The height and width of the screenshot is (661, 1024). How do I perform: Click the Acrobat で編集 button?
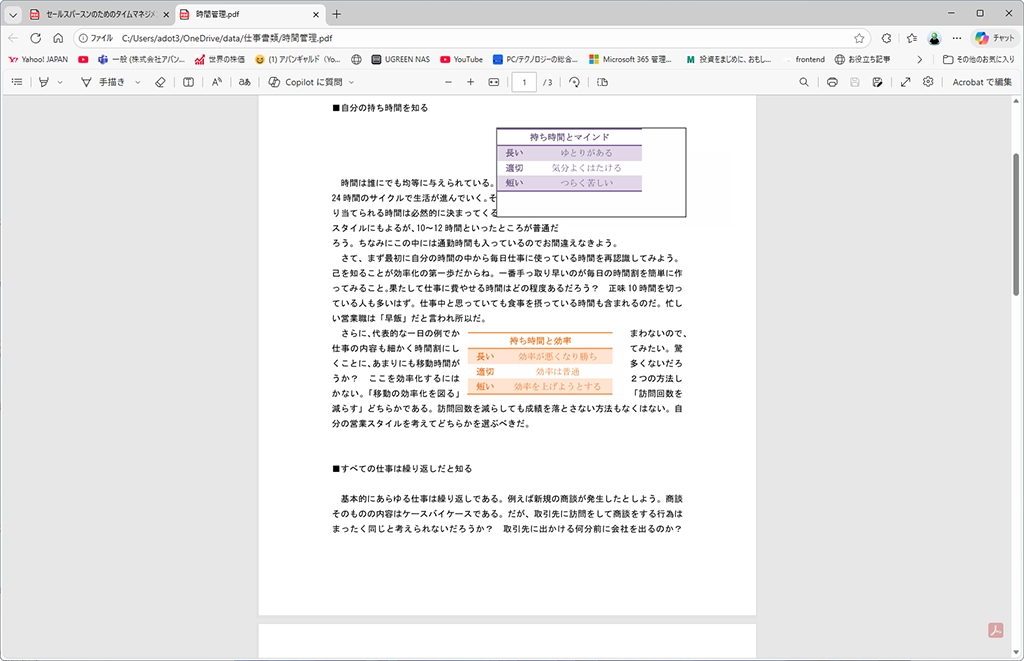point(981,82)
